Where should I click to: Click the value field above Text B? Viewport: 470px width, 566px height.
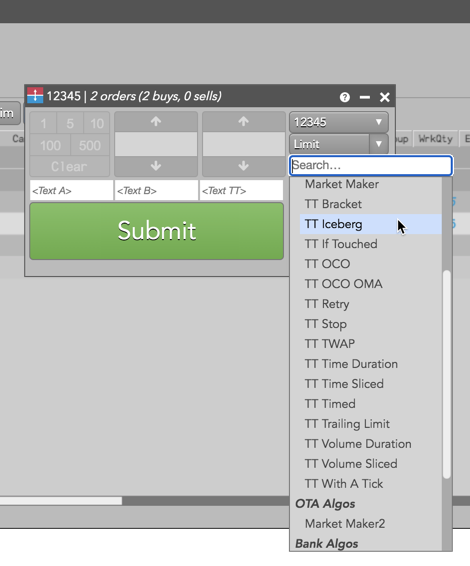click(x=156, y=144)
